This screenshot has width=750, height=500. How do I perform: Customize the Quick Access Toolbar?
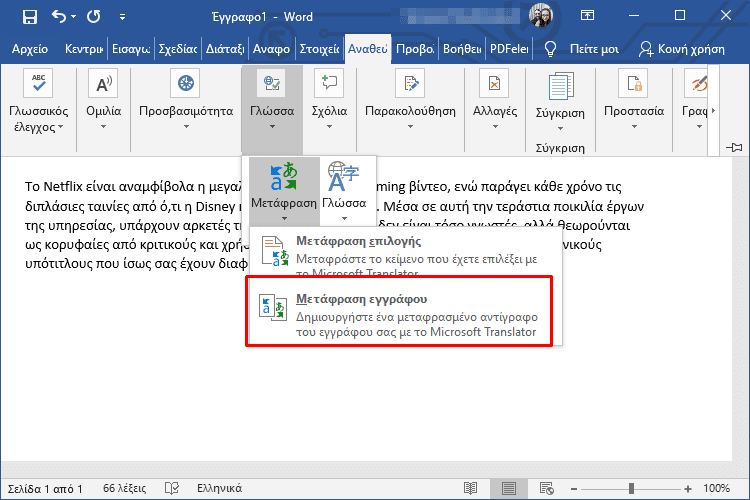tap(122, 17)
